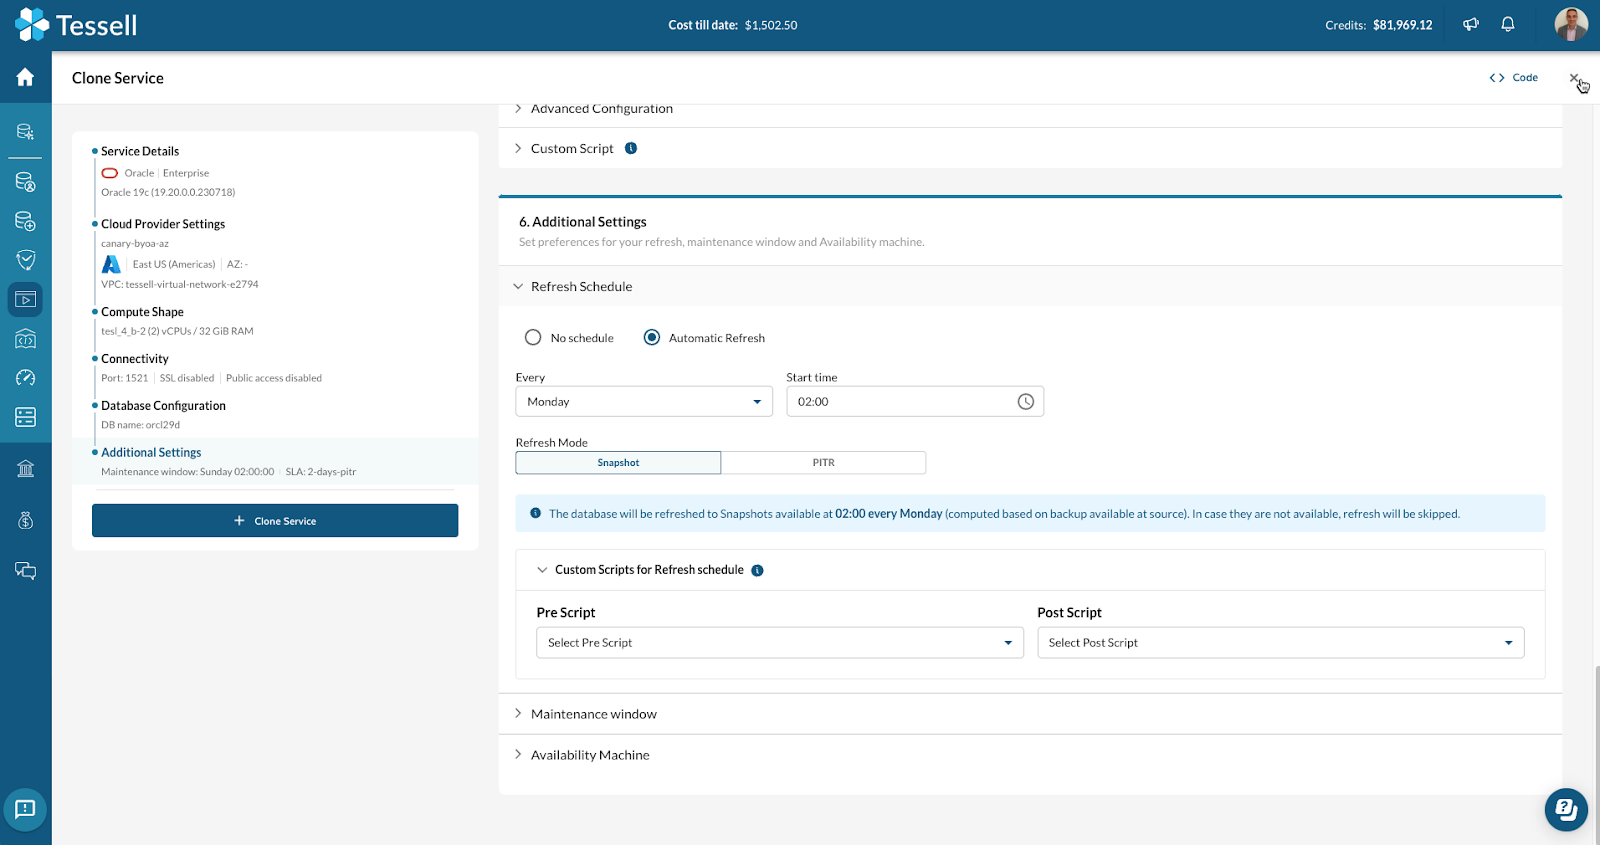Image resolution: width=1600 pixels, height=845 pixels.
Task: Open the speedometer performance sidebar icon
Action: 25,377
